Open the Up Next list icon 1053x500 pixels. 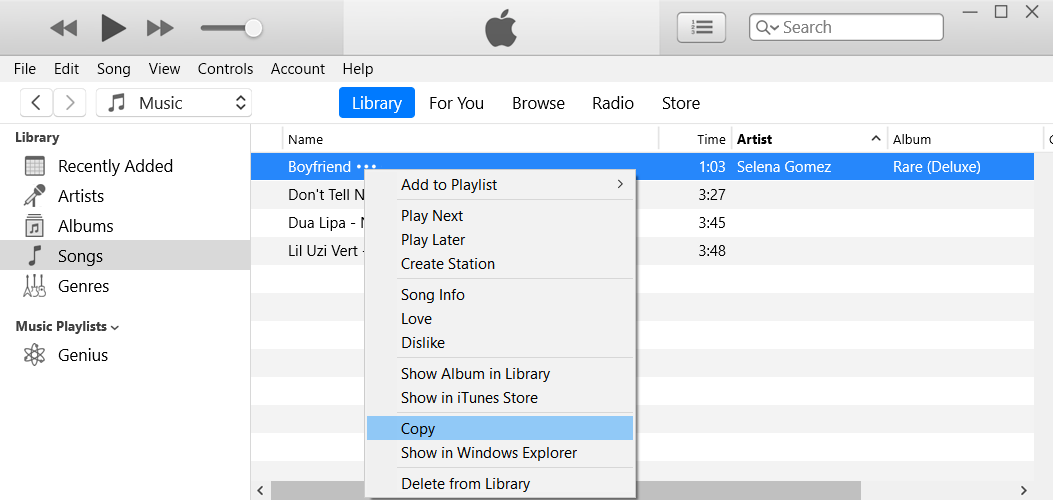[x=701, y=28]
